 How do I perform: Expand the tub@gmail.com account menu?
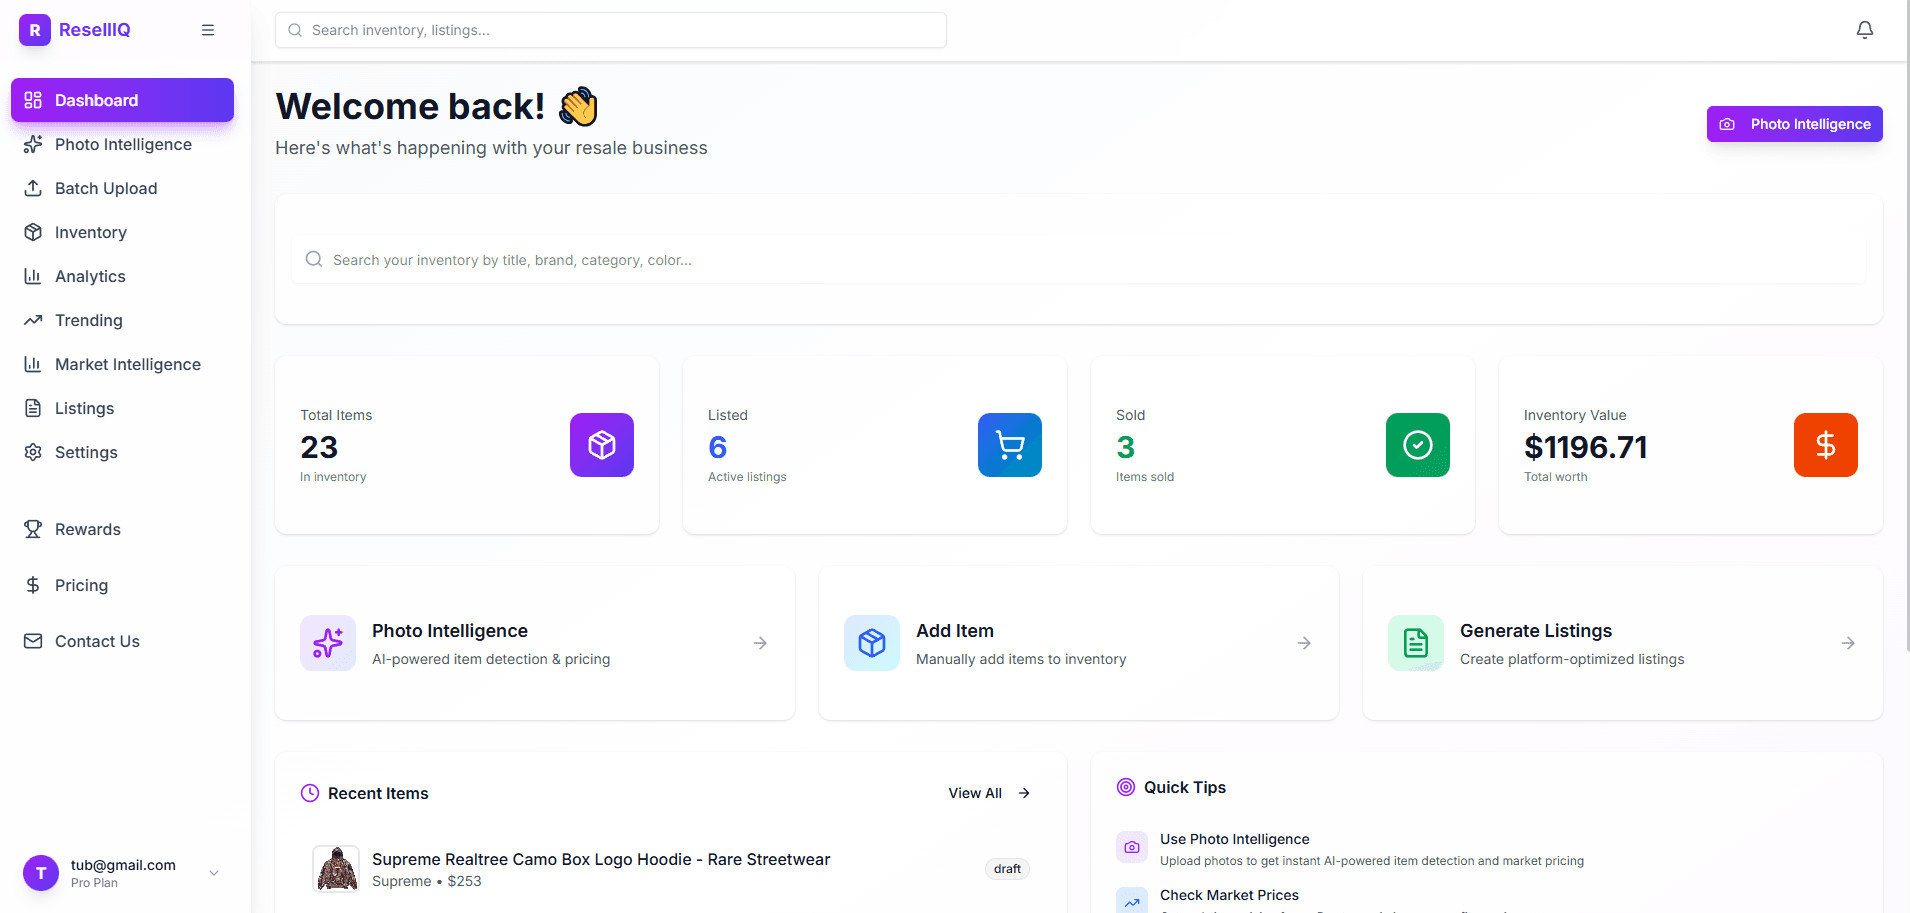214,872
